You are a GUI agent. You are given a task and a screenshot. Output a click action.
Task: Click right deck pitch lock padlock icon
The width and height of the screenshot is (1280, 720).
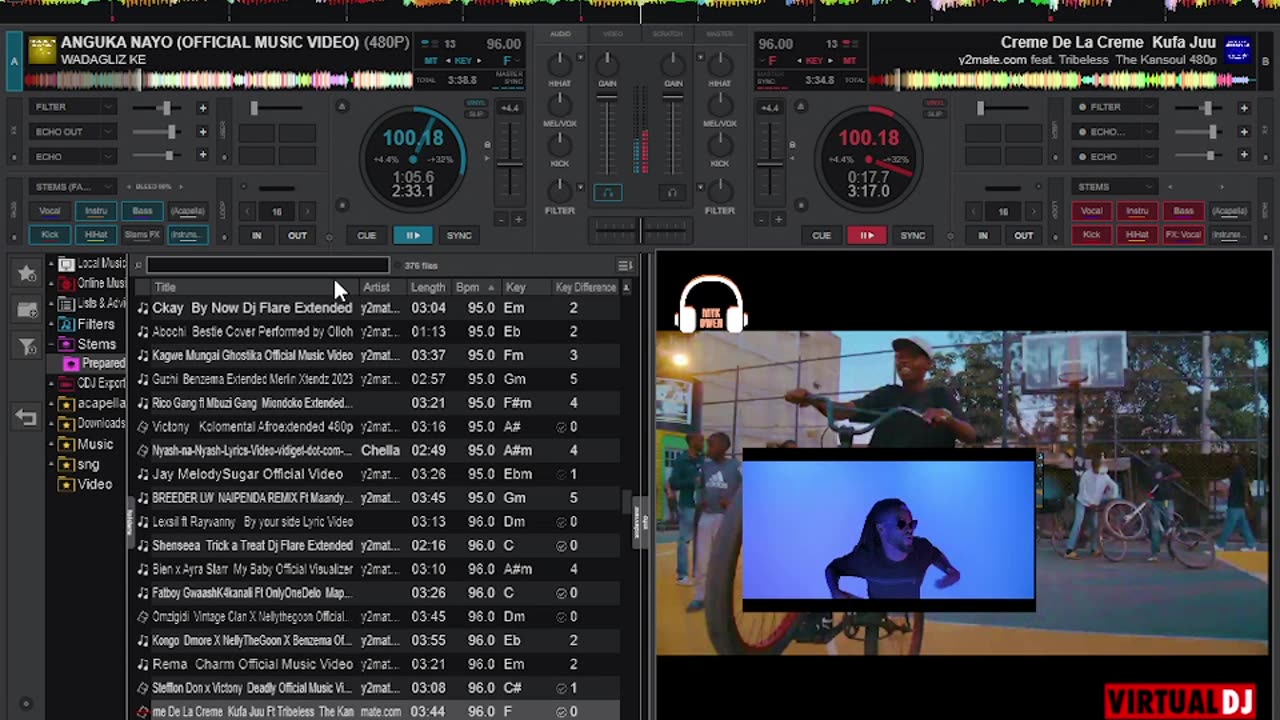791,146
